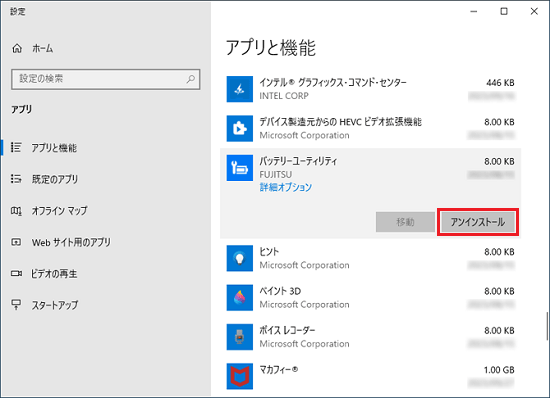The image size is (550, 398).
Task: Open the アプリと機能 sidebar item
Action: tap(105, 148)
